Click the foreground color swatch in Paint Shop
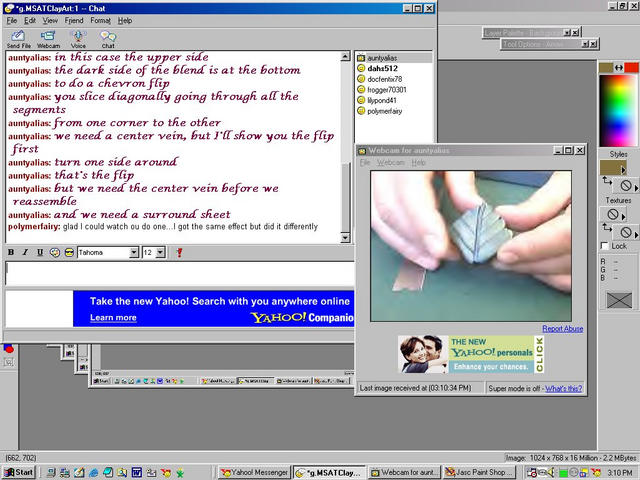Viewport: 640px width, 480px height. [606, 68]
